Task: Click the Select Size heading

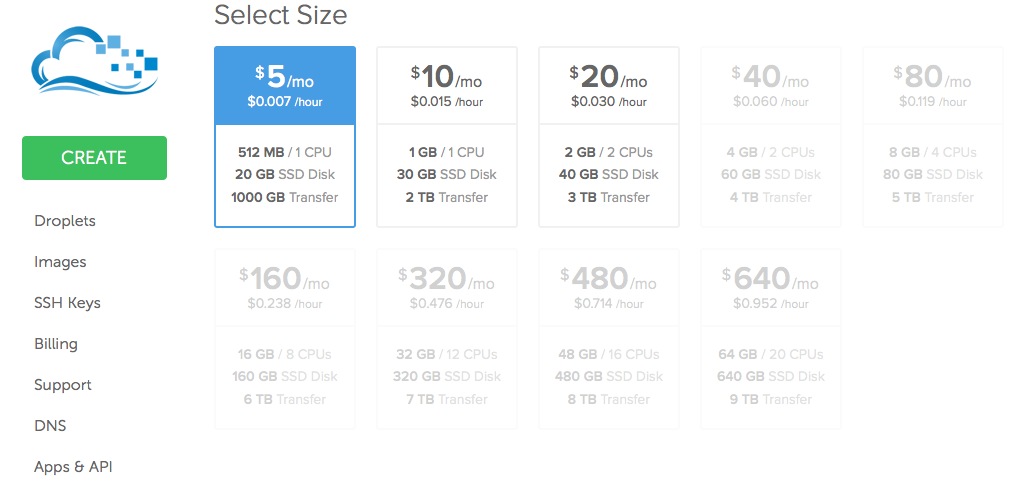Action: (x=281, y=14)
